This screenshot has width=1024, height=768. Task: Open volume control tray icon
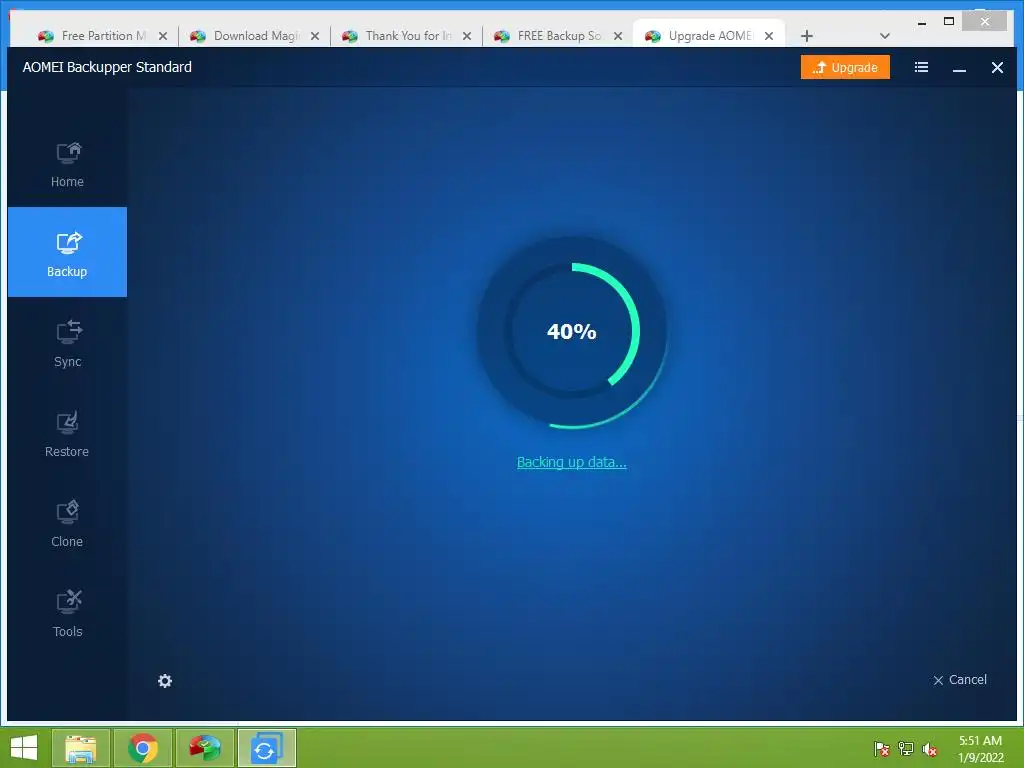point(930,748)
